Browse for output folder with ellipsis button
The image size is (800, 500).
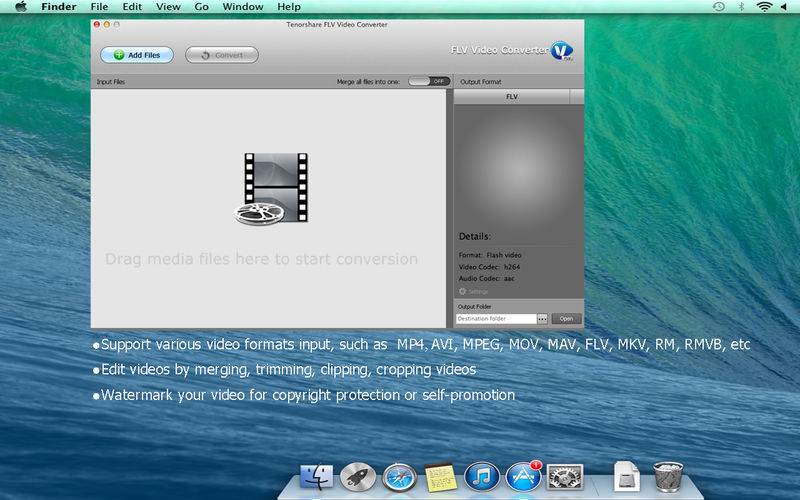tap(542, 319)
